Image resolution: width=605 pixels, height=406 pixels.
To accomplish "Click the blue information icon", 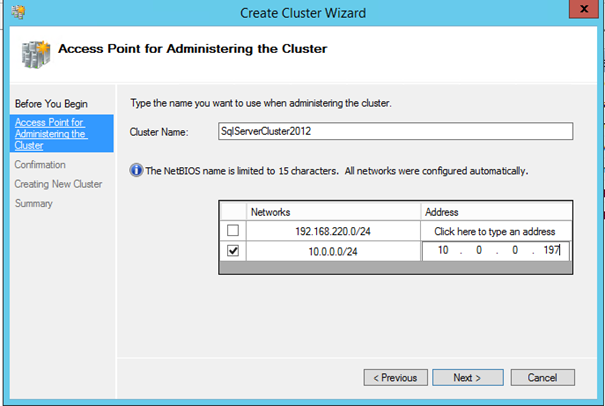I will pyautogui.click(x=137, y=171).
